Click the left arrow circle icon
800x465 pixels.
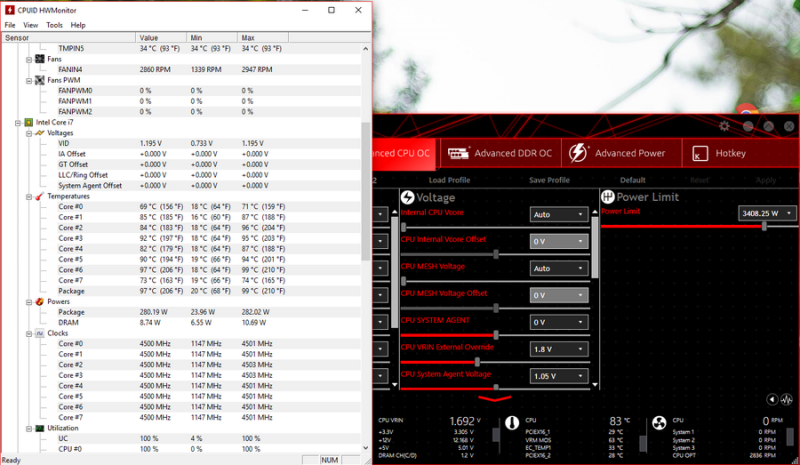pos(771,400)
